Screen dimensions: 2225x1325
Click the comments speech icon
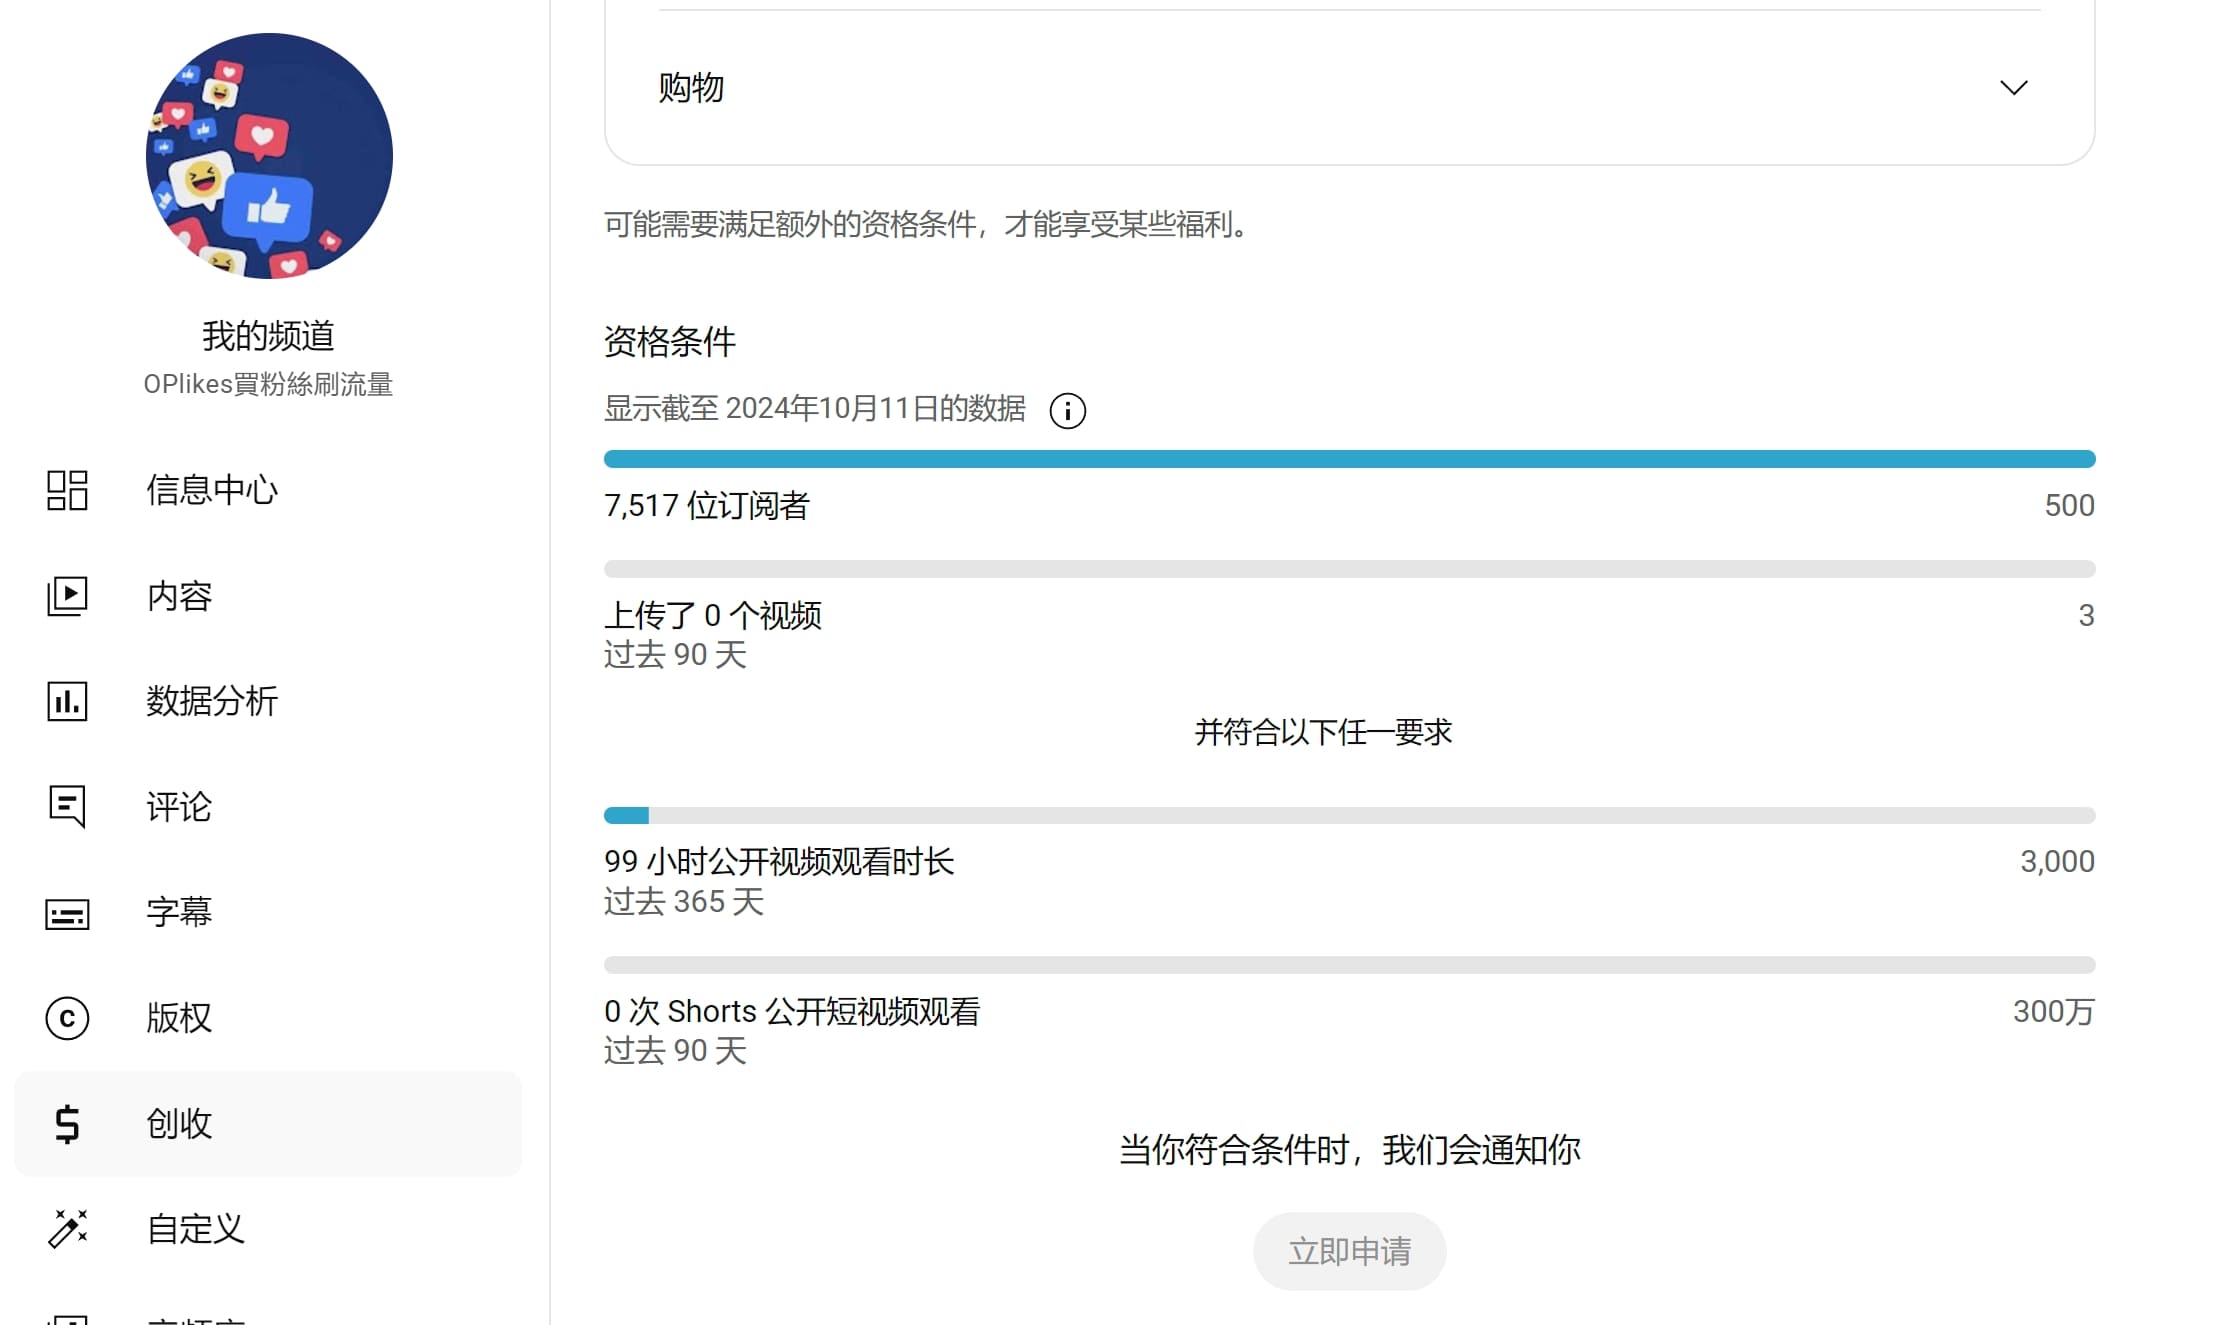pos(67,806)
